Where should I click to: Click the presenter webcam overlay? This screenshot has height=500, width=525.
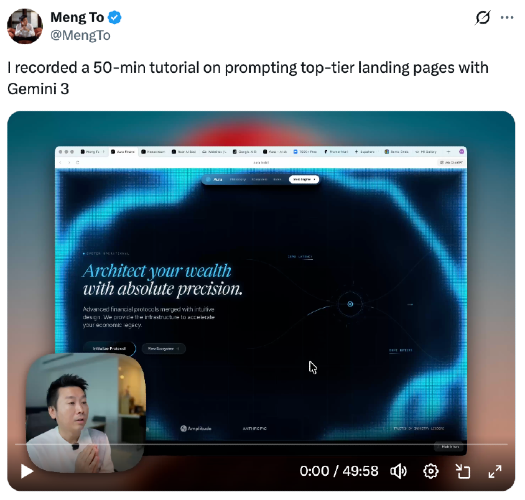(86, 413)
